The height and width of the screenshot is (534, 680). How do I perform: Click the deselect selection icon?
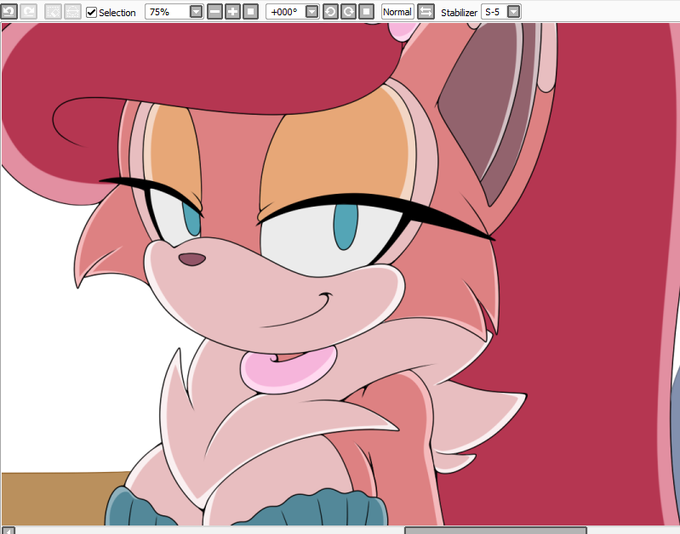pyautogui.click(x=53, y=12)
